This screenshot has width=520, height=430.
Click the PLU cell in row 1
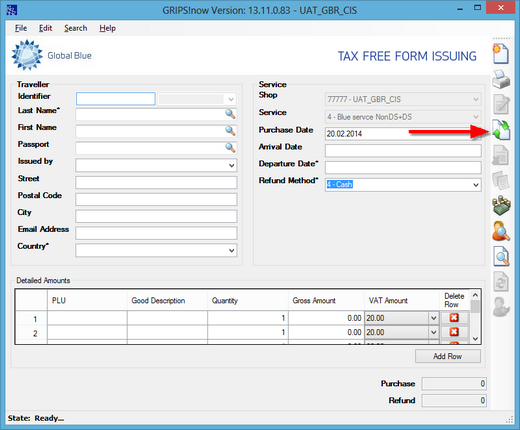point(87,318)
